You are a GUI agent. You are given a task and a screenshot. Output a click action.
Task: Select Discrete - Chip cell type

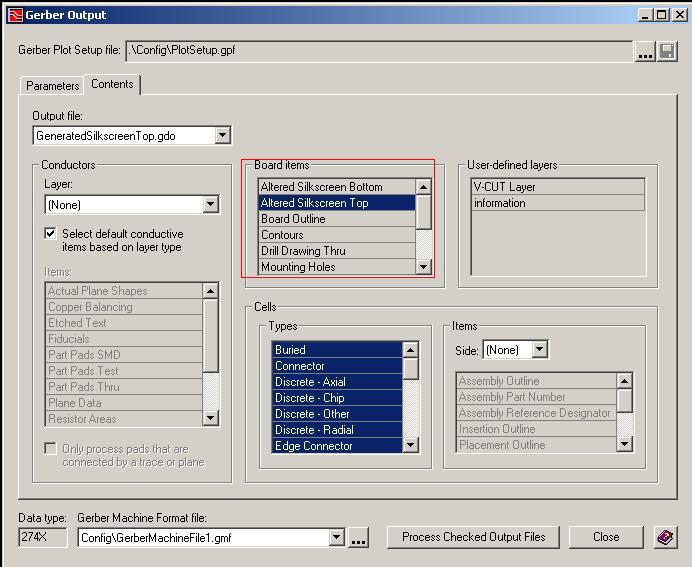click(x=338, y=398)
